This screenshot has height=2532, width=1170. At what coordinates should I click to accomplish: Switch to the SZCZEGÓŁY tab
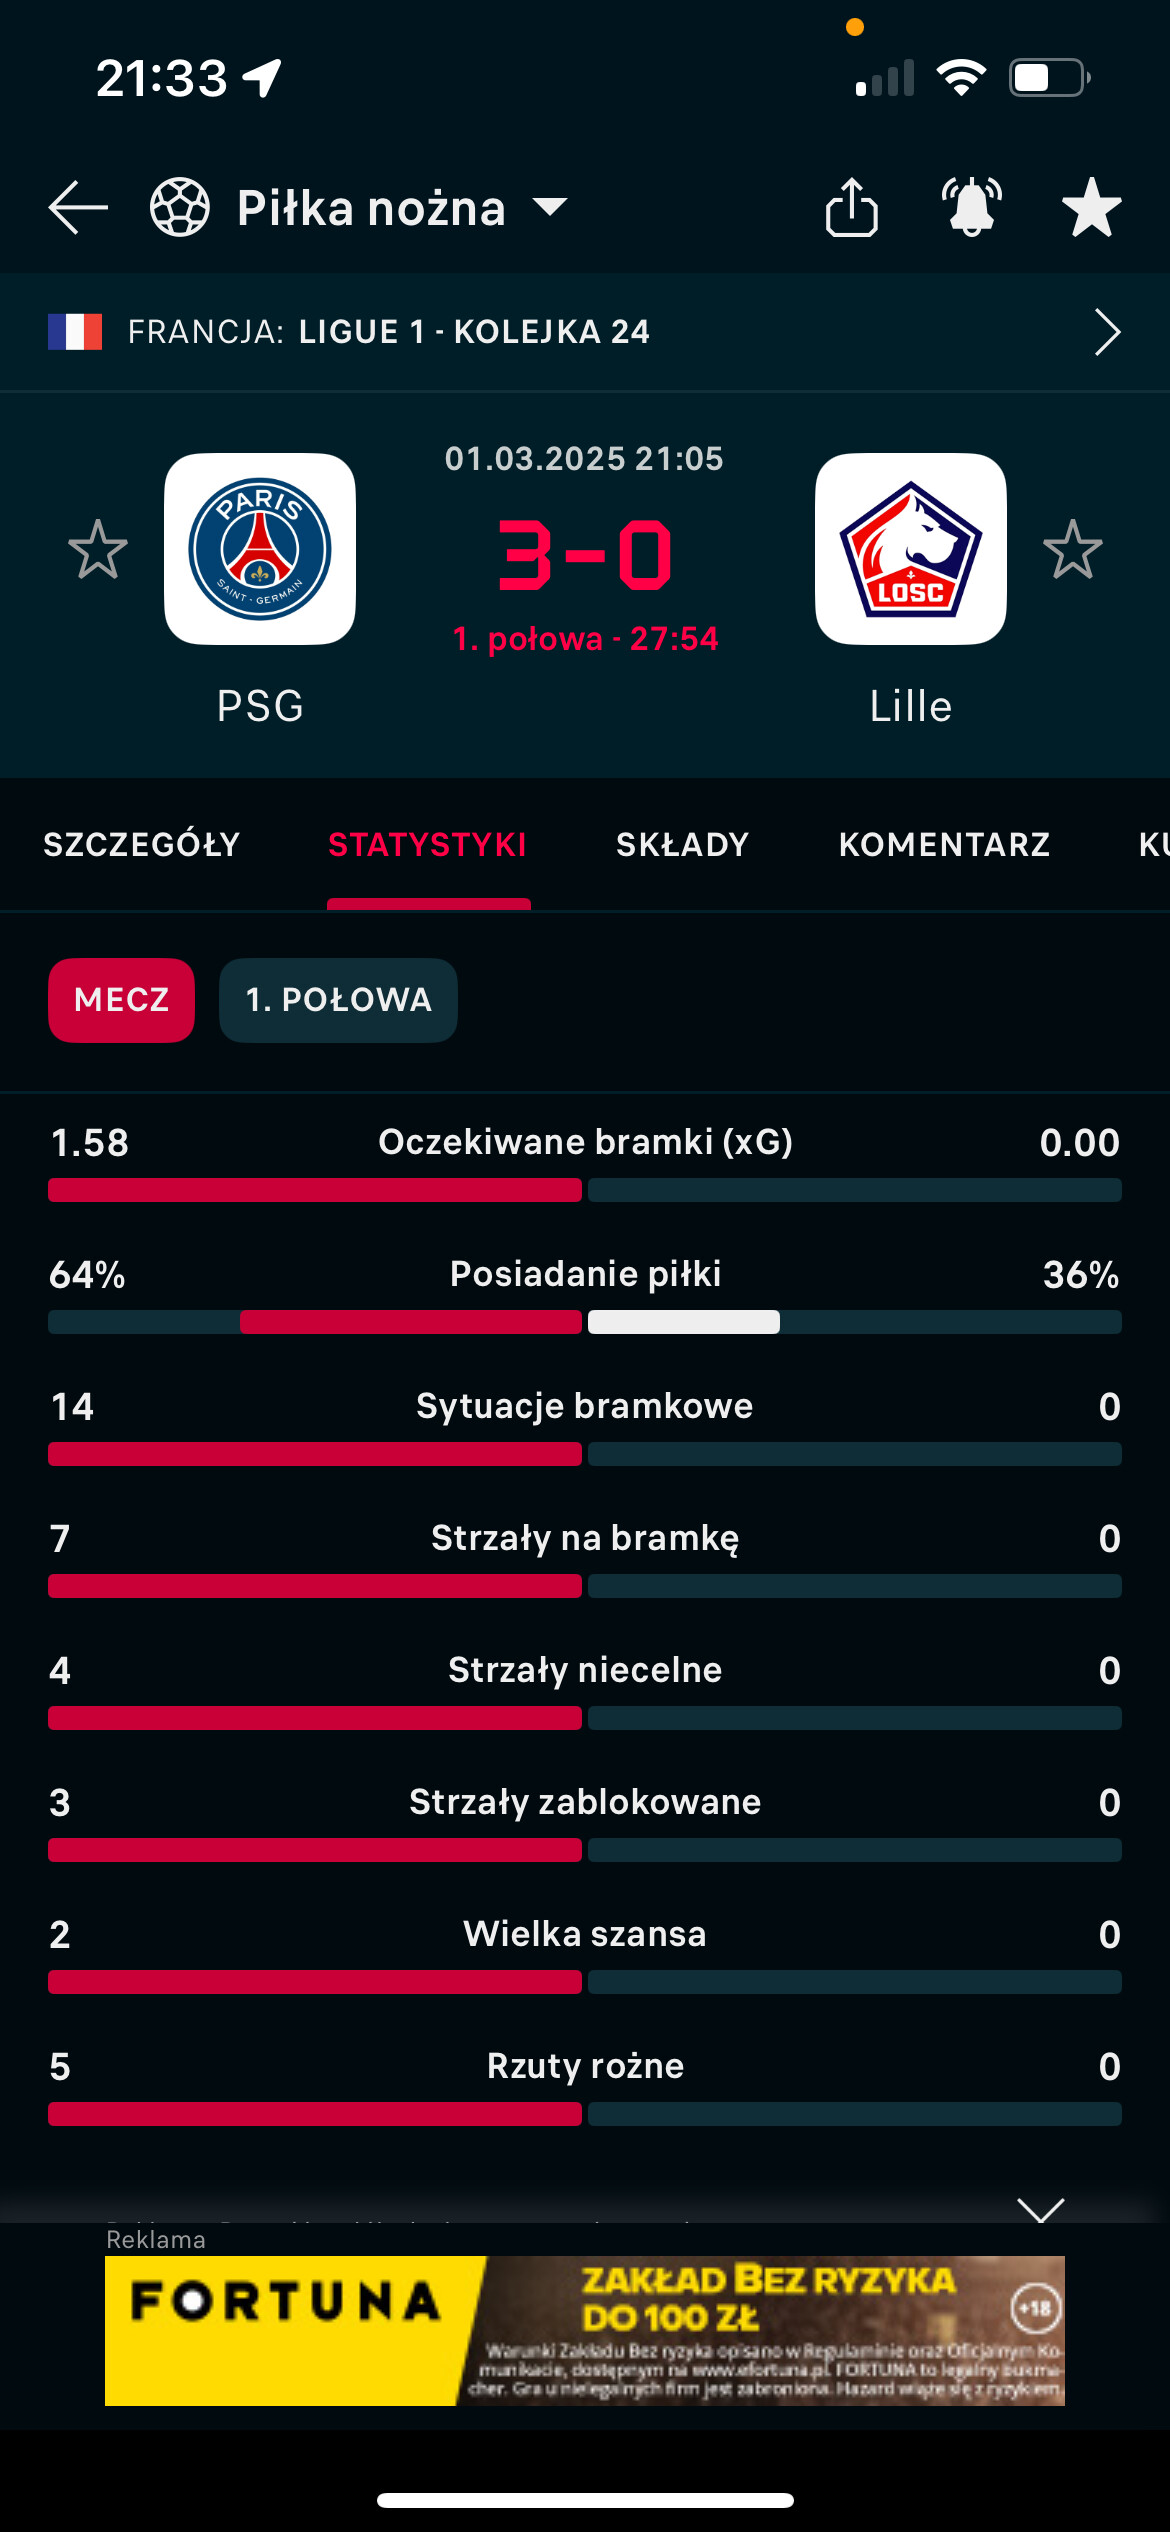[142, 845]
